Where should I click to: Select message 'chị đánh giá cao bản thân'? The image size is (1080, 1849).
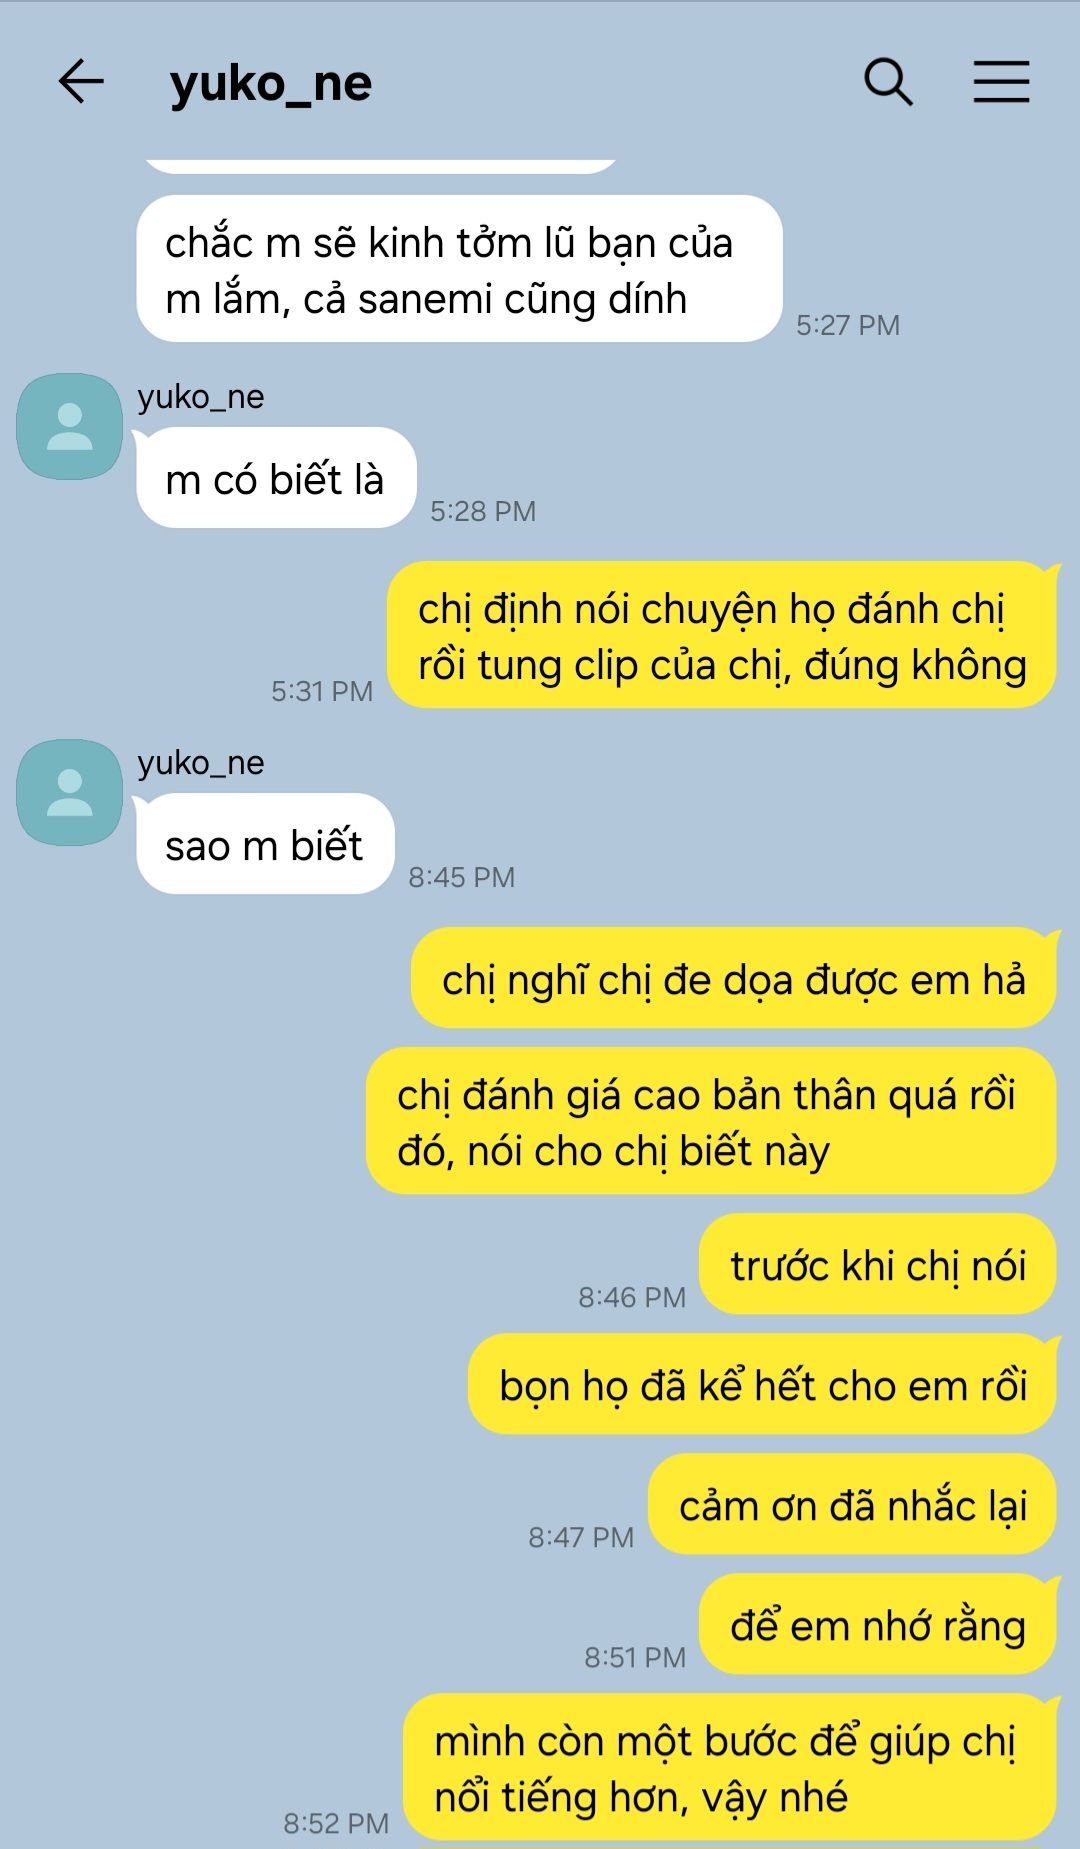(711, 1121)
